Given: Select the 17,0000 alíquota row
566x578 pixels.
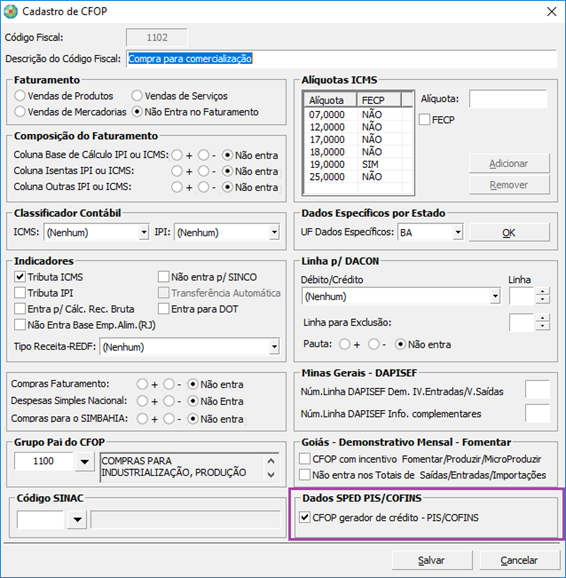Looking at the screenshot, I should tap(358, 140).
